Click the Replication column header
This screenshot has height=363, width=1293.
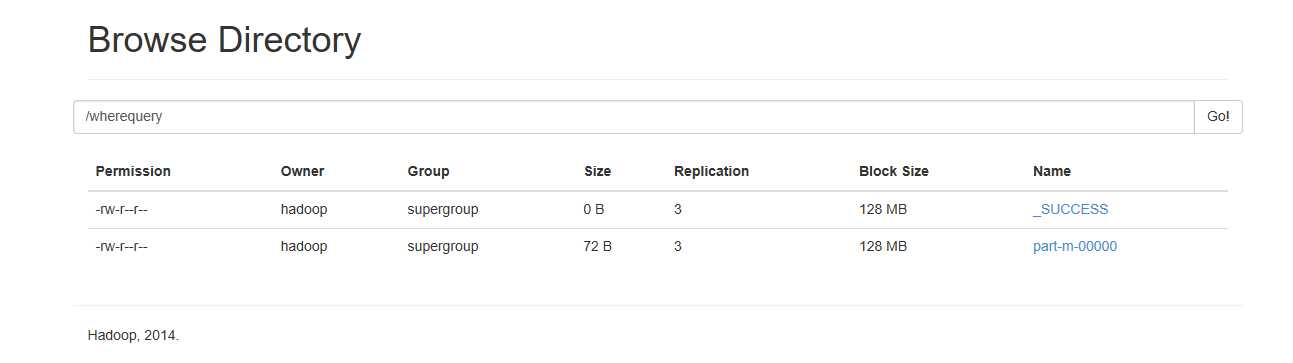[711, 171]
